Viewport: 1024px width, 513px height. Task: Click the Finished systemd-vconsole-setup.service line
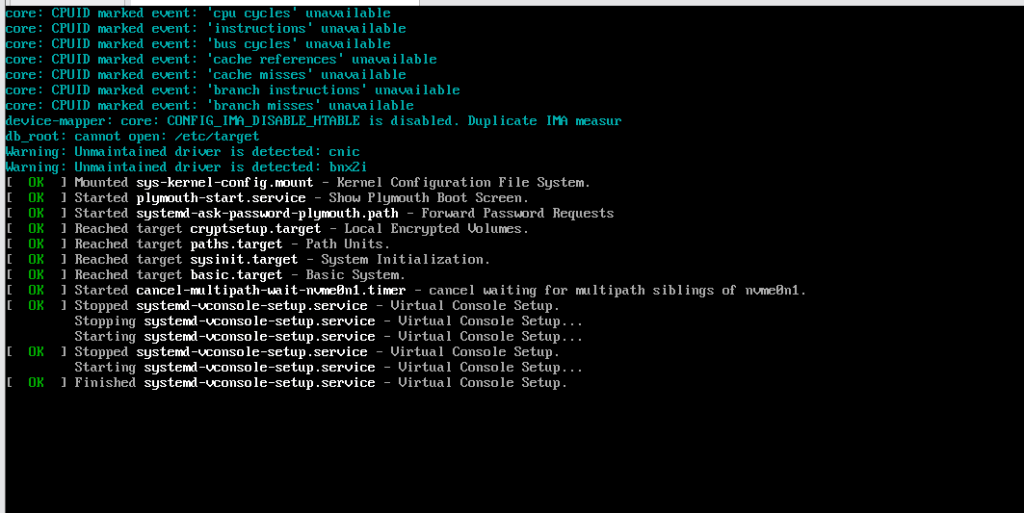pos(320,383)
